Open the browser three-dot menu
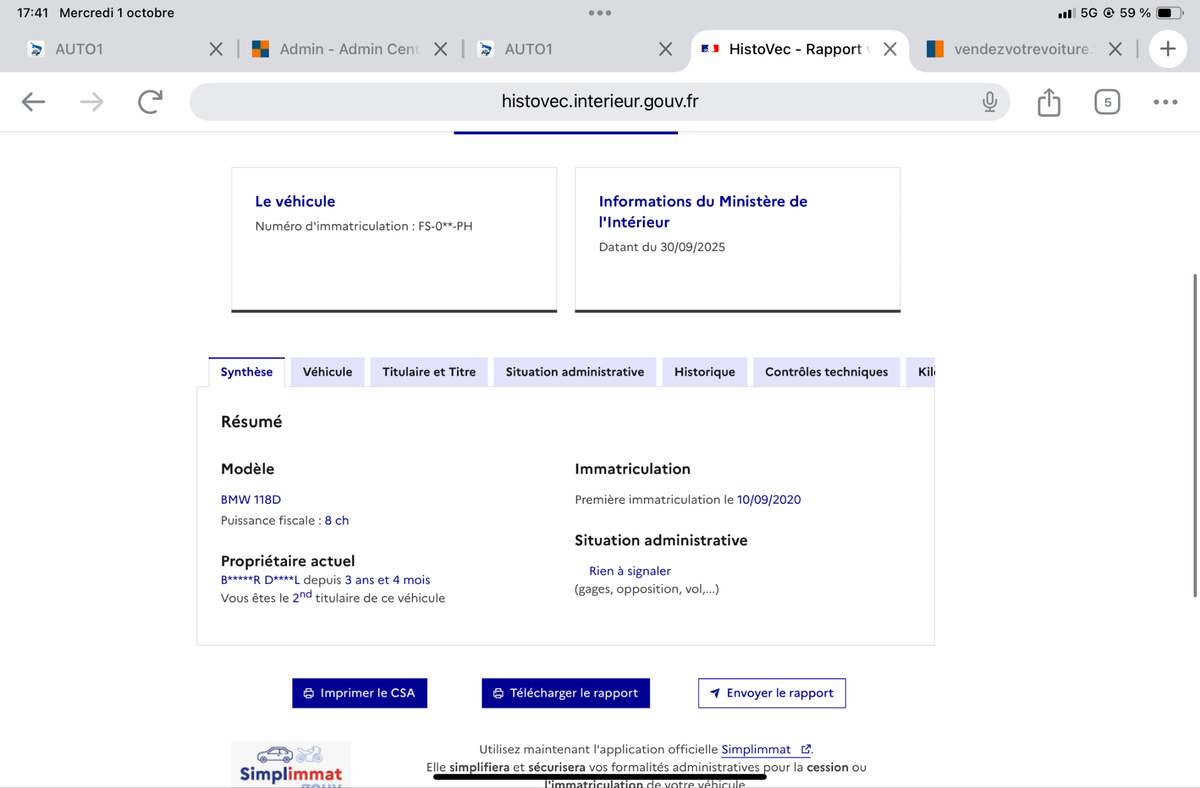 coord(1165,102)
